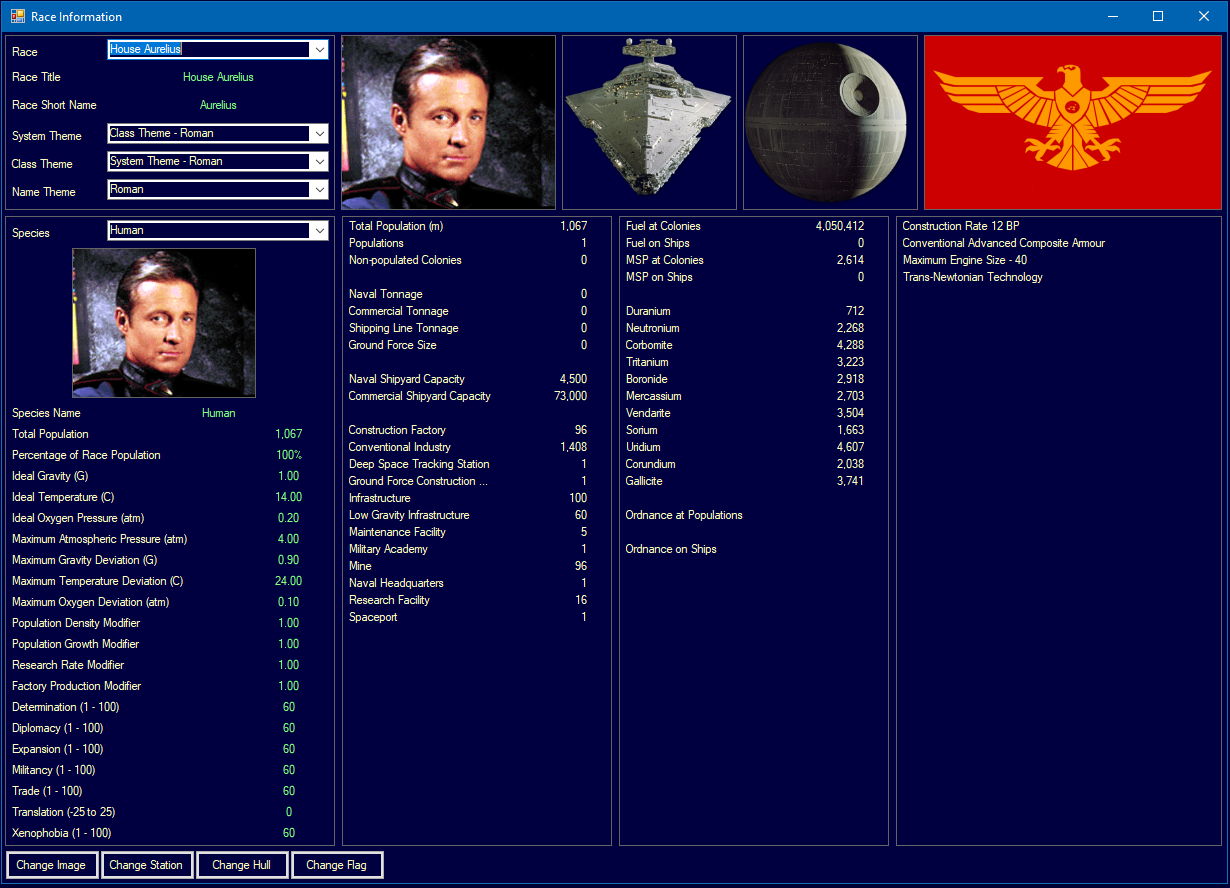Select the Research Rate Modifier label
1230x888 pixels.
68,665
